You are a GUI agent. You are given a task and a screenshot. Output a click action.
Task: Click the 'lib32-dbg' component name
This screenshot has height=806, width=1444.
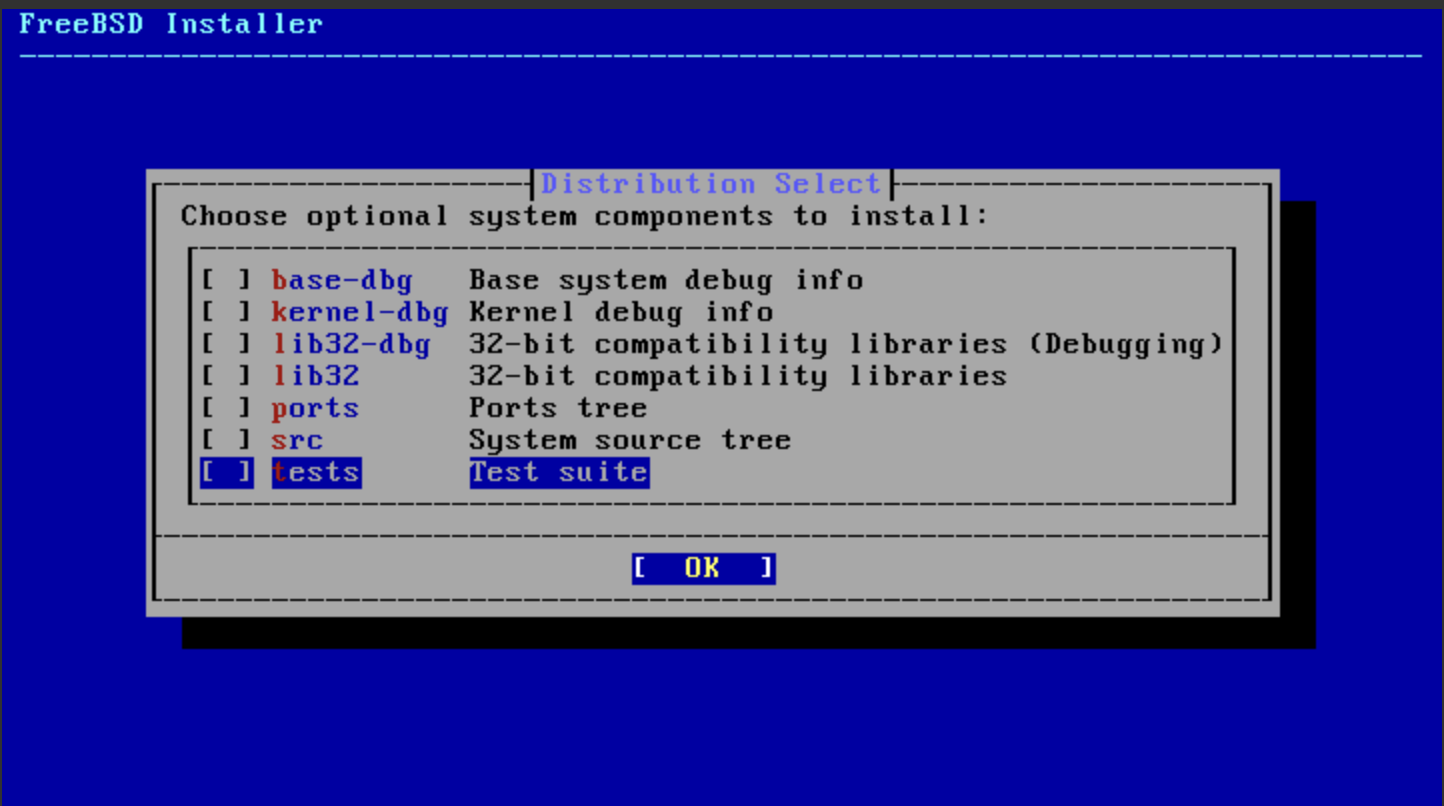click(351, 344)
